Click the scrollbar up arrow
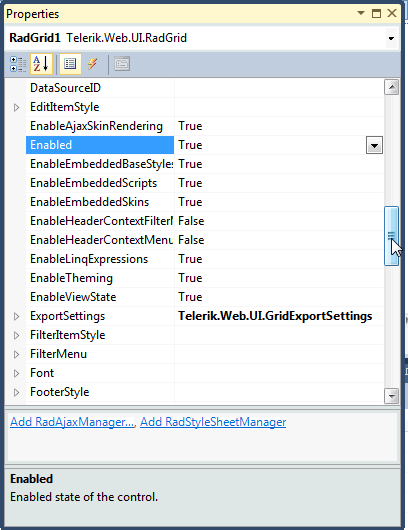 click(x=391, y=87)
